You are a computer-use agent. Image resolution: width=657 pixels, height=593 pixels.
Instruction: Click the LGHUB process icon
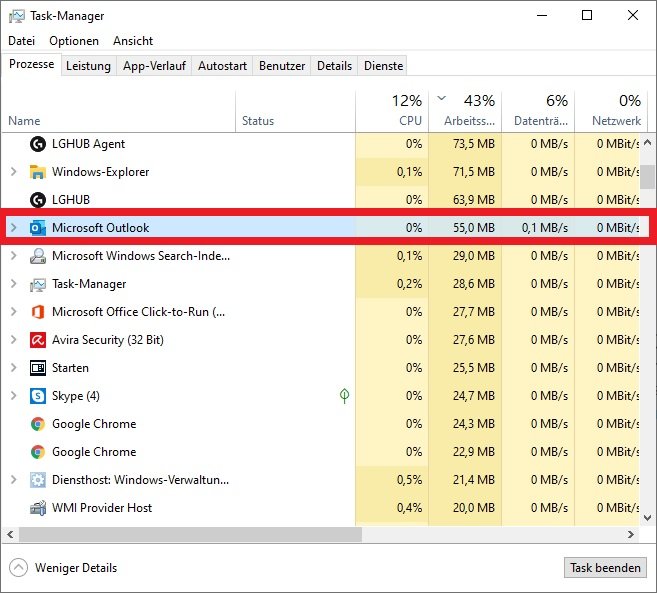pyautogui.click(x=38, y=200)
